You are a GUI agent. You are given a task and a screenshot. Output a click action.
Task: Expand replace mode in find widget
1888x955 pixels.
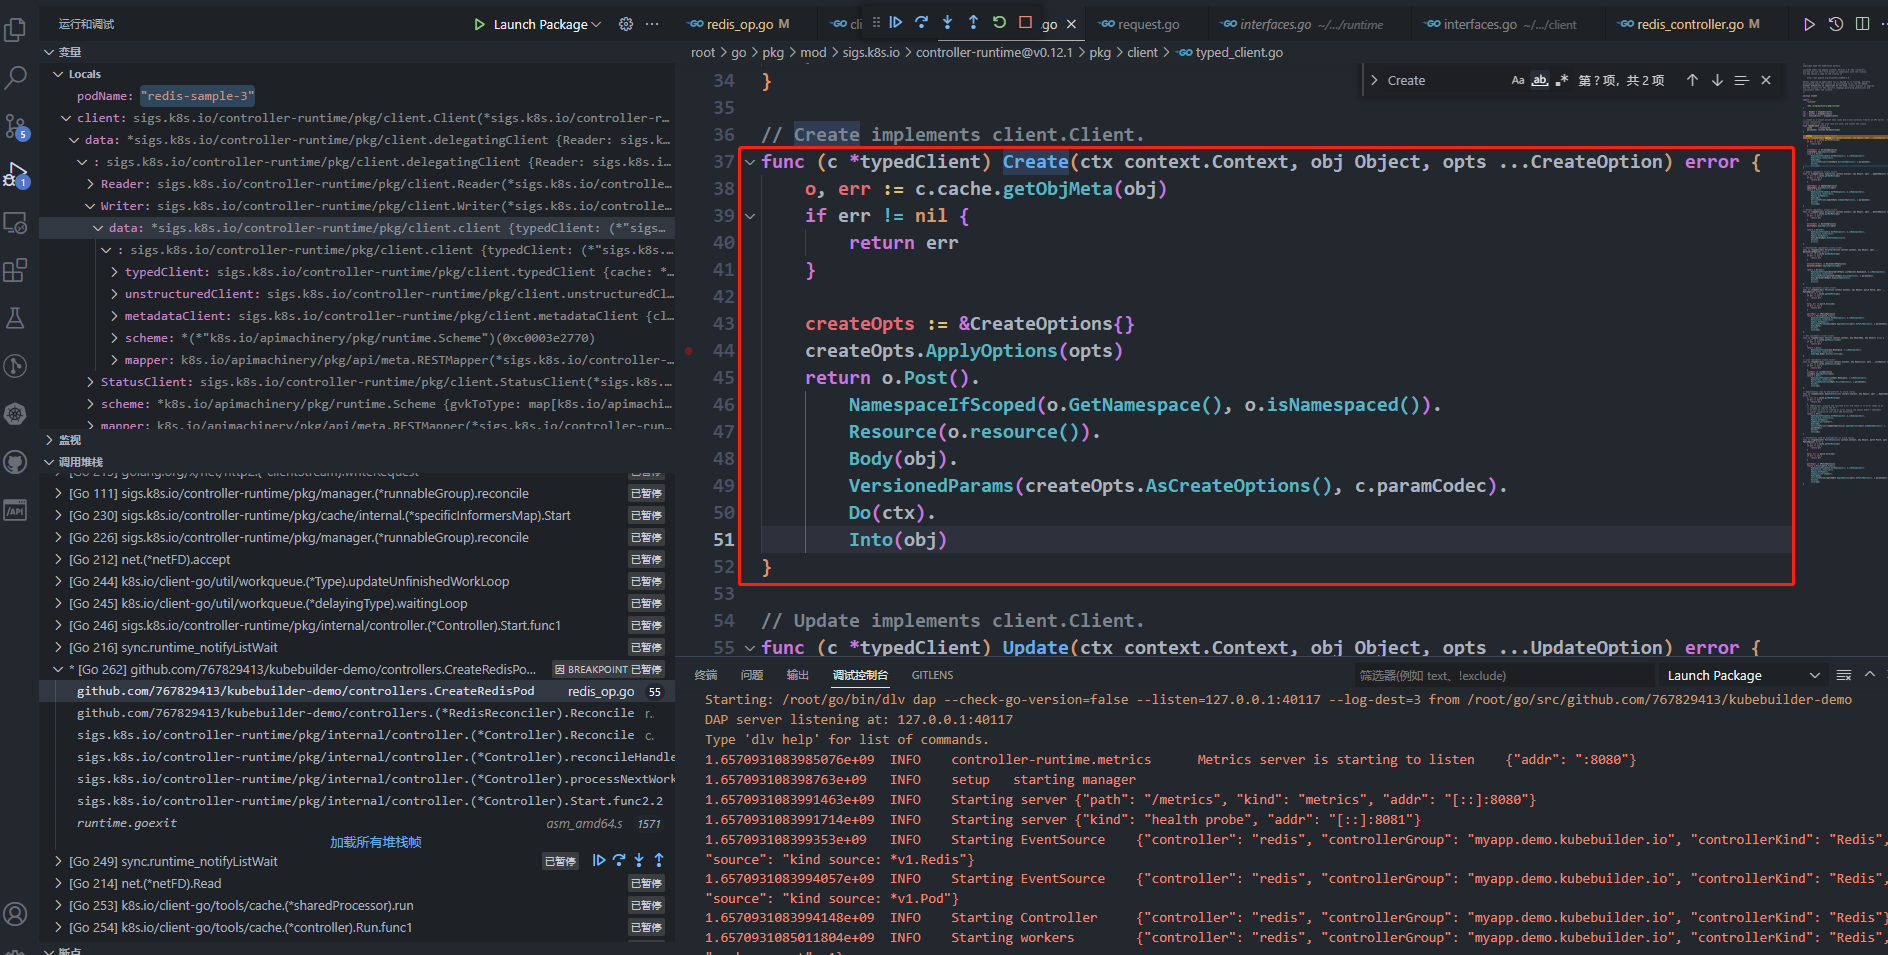(x=1374, y=80)
